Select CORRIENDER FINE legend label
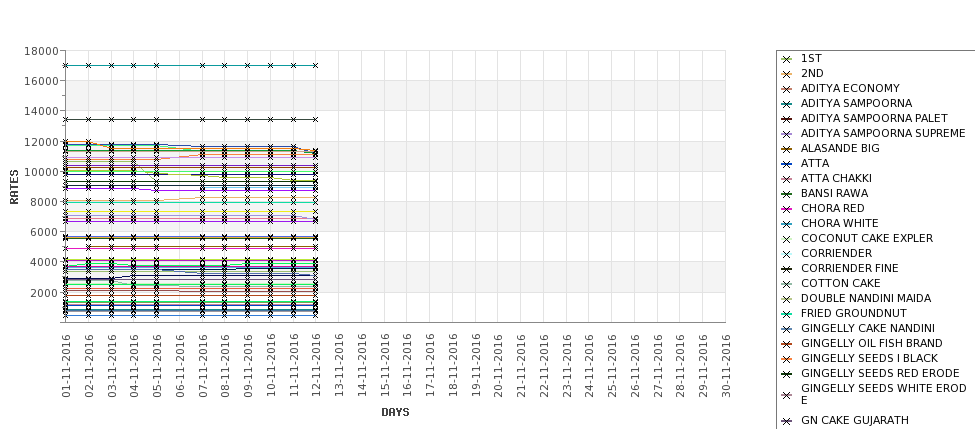The height and width of the screenshot is (429, 975). tap(849, 268)
